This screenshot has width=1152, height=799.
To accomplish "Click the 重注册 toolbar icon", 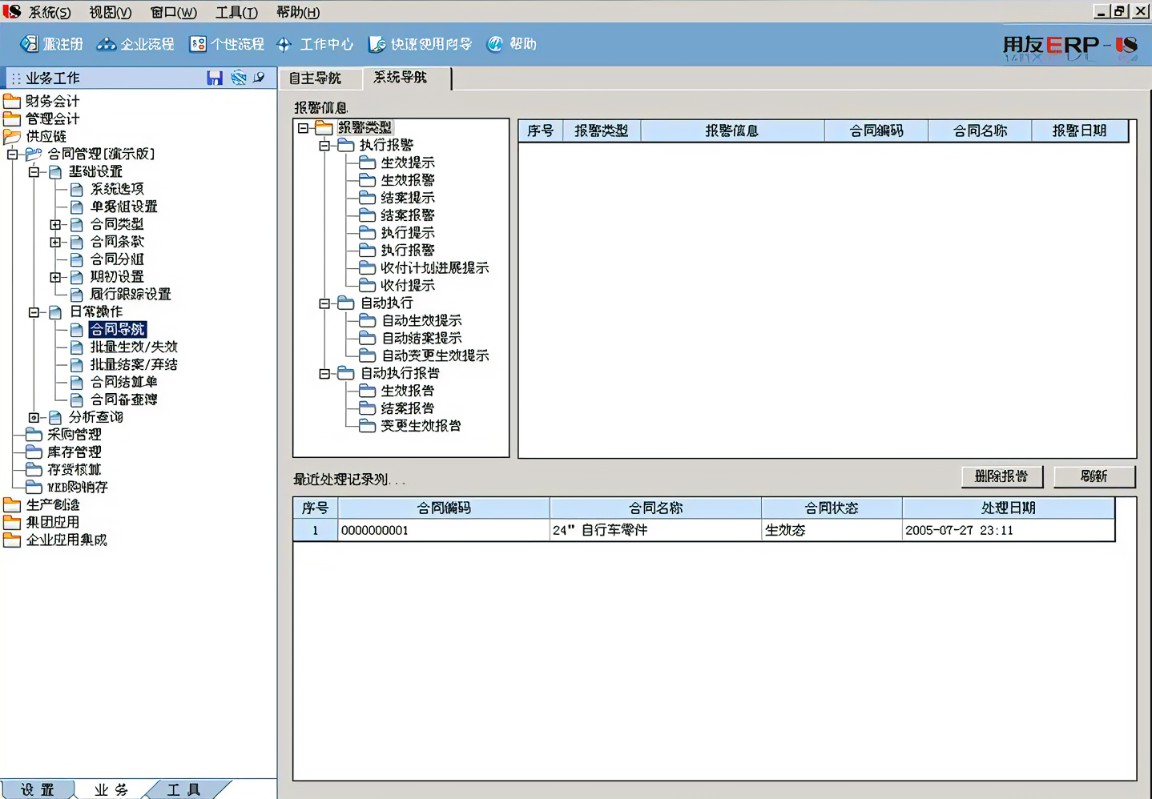I will tap(29, 44).
